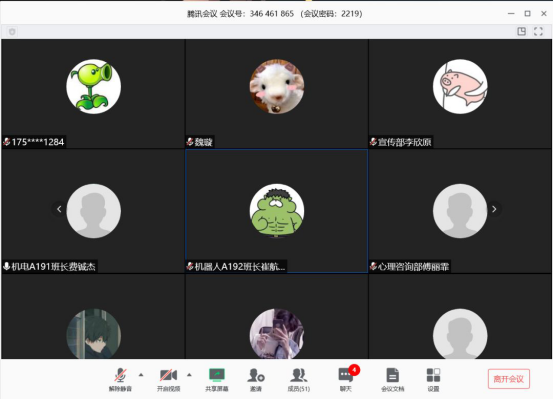This screenshot has width=553, height=399.
Task: Open the 邀请 invite icon
Action: coord(256,379)
